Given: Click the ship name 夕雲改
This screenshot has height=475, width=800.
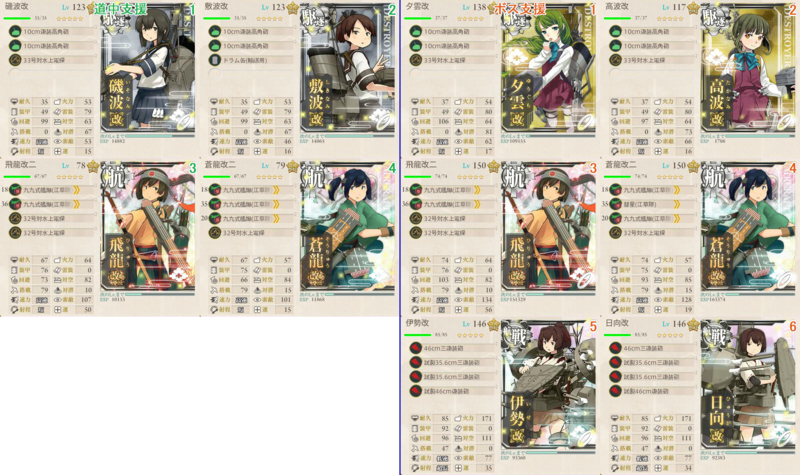Looking at the screenshot, I should coord(417,7).
